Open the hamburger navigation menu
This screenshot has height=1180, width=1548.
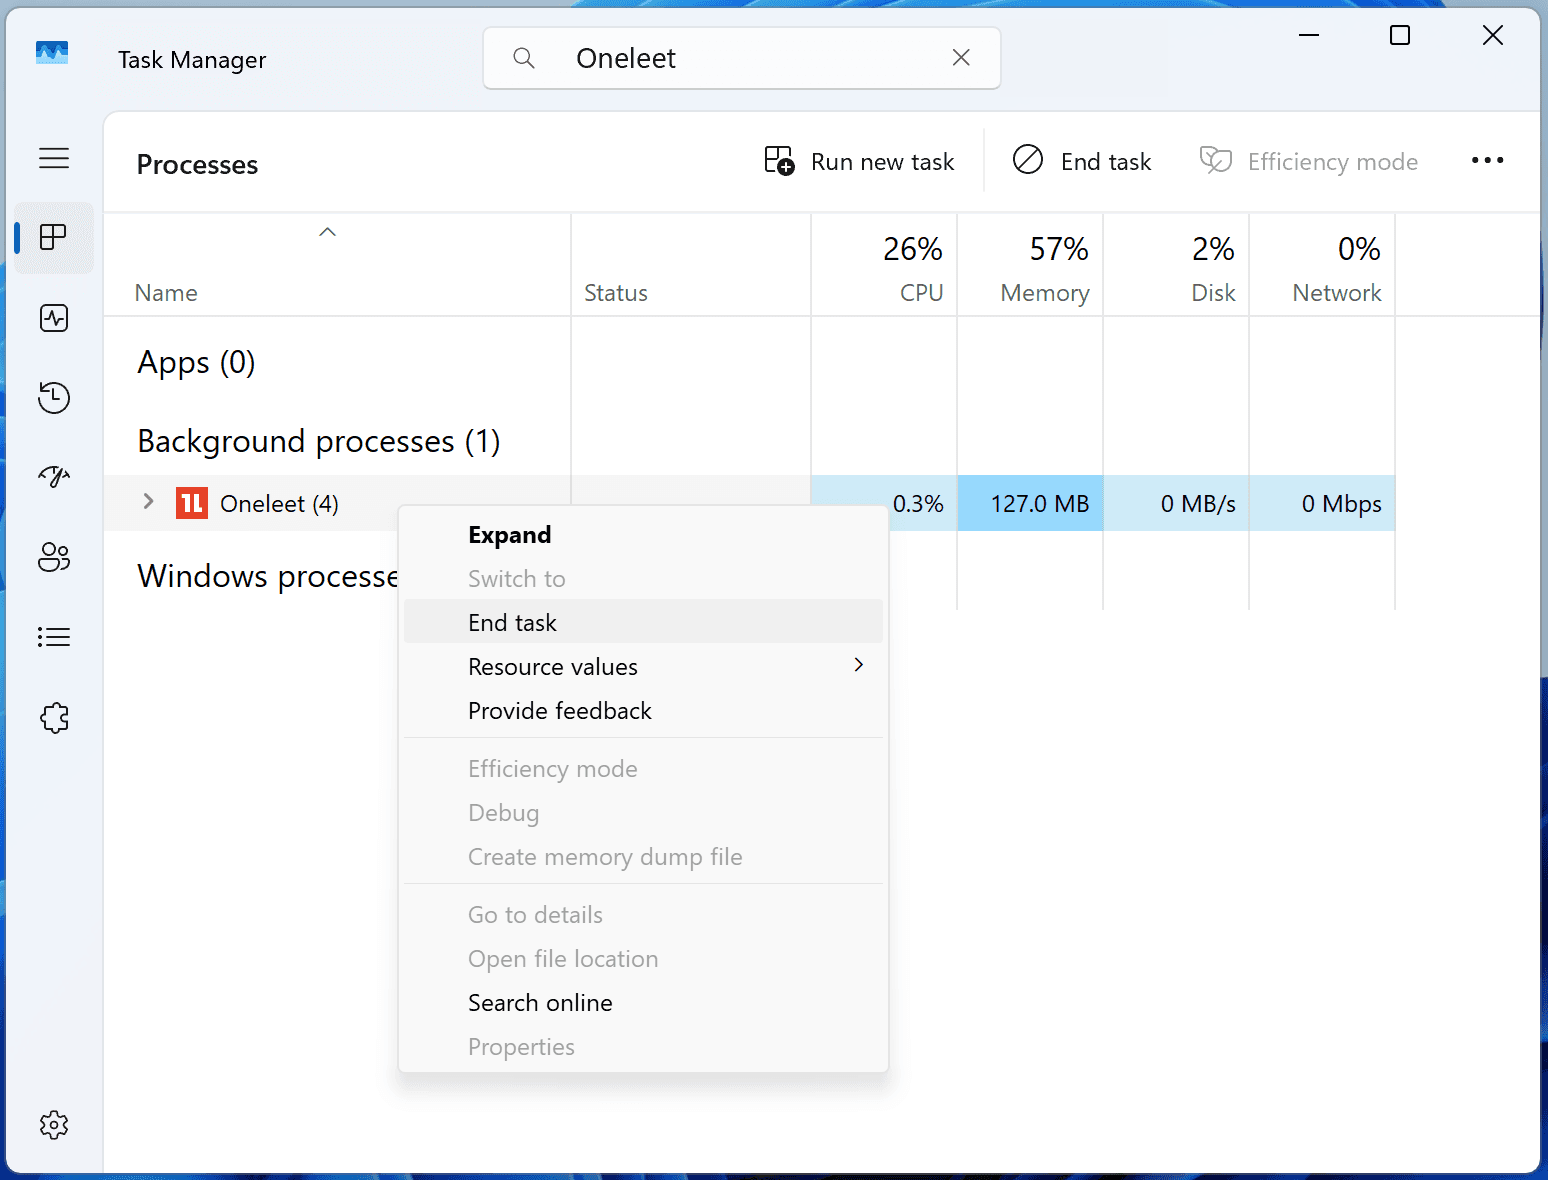click(54, 158)
